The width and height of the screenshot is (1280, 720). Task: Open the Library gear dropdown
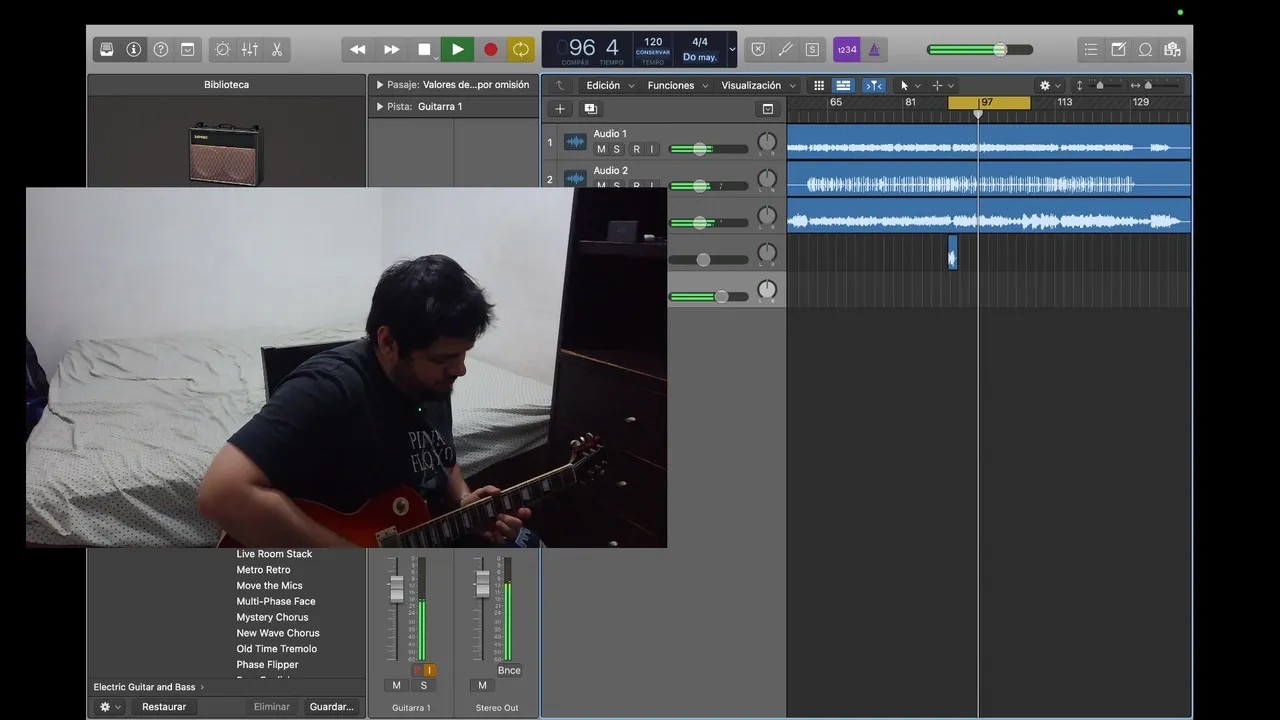click(109, 707)
